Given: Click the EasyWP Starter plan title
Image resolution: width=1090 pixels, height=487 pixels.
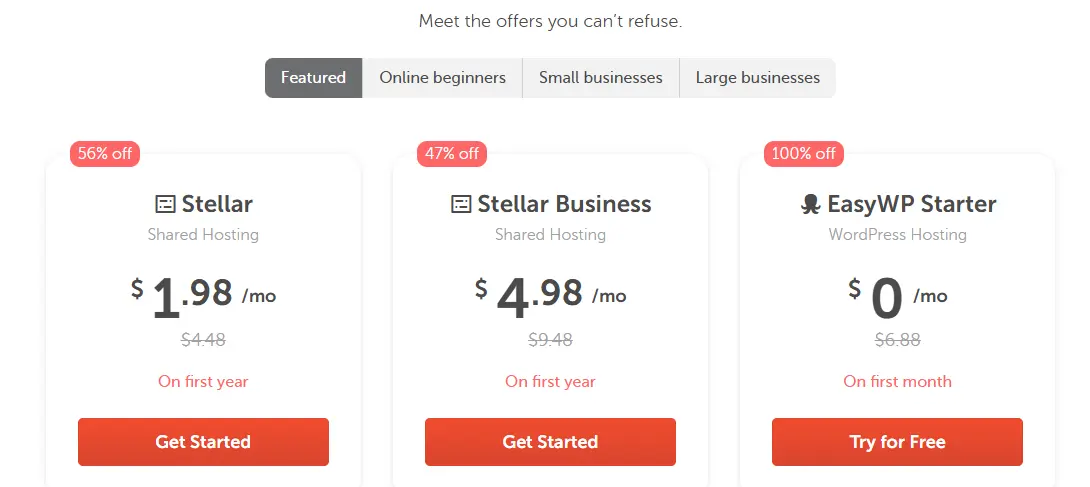Looking at the screenshot, I should click(911, 204).
